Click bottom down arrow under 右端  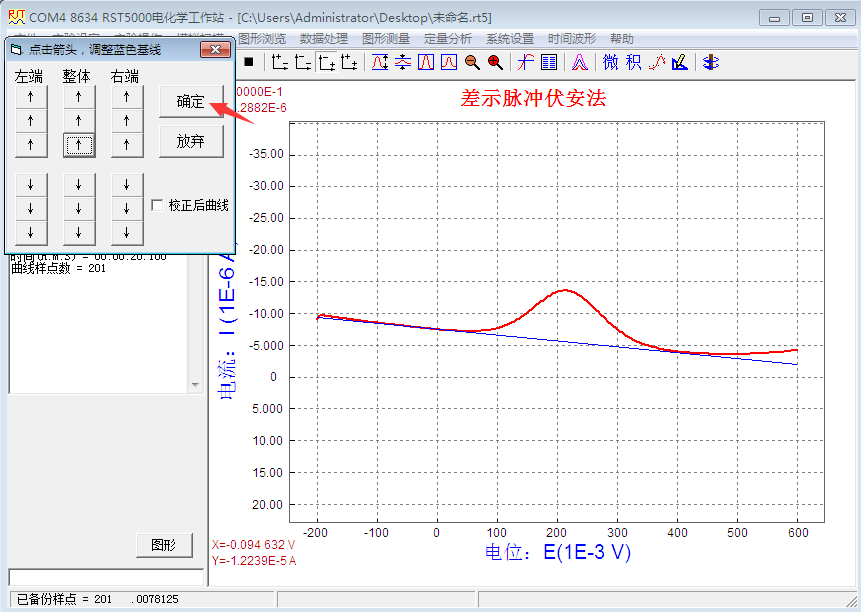(x=127, y=232)
